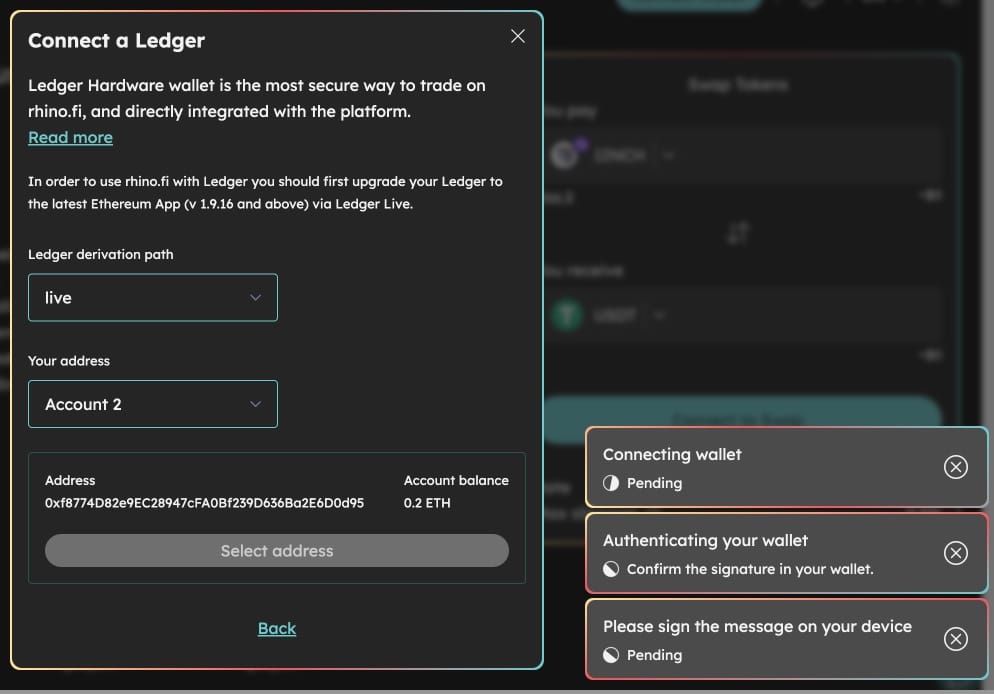994x694 pixels.
Task: Open the Ledger derivation path dropdown
Action: 153,297
